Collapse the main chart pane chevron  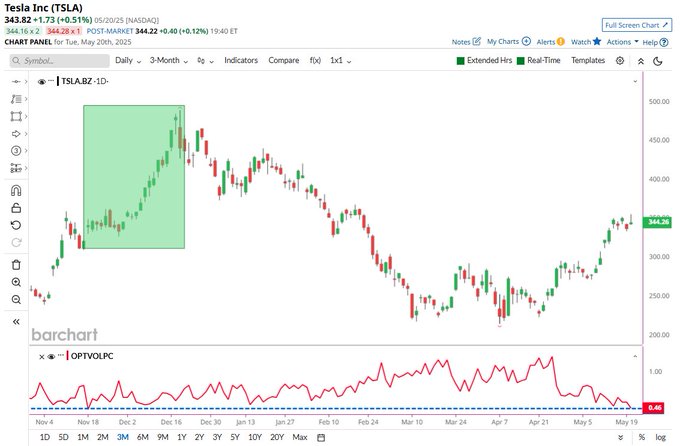[x=635, y=81]
